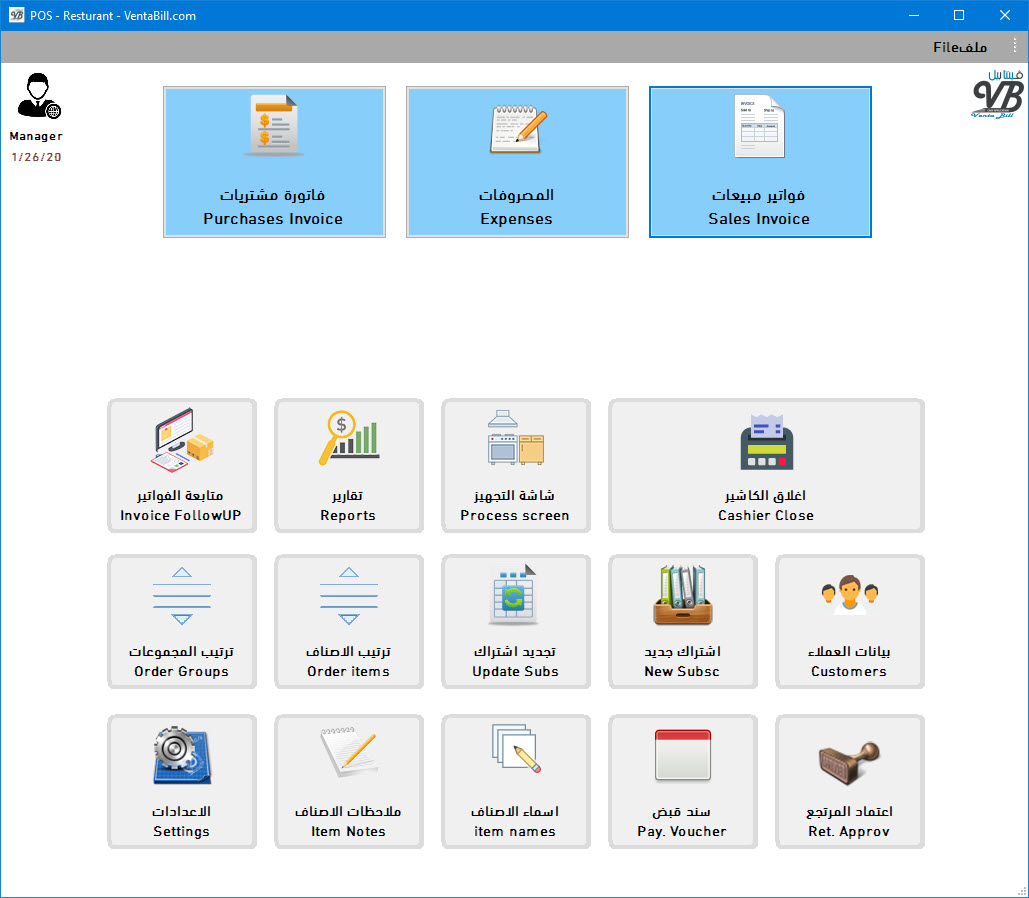Click the New Subsc label
Image resolution: width=1029 pixels, height=898 pixels.
pyautogui.click(x=682, y=671)
